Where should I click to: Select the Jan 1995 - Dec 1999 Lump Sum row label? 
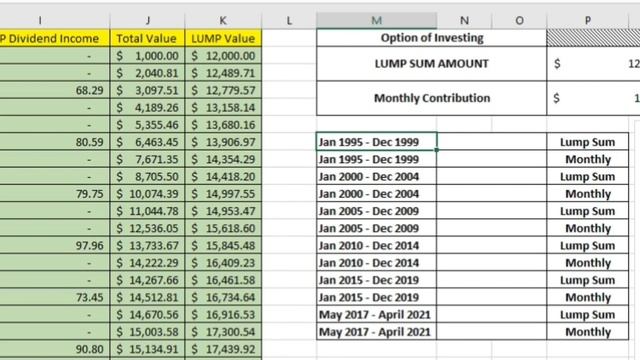[x=376, y=142]
